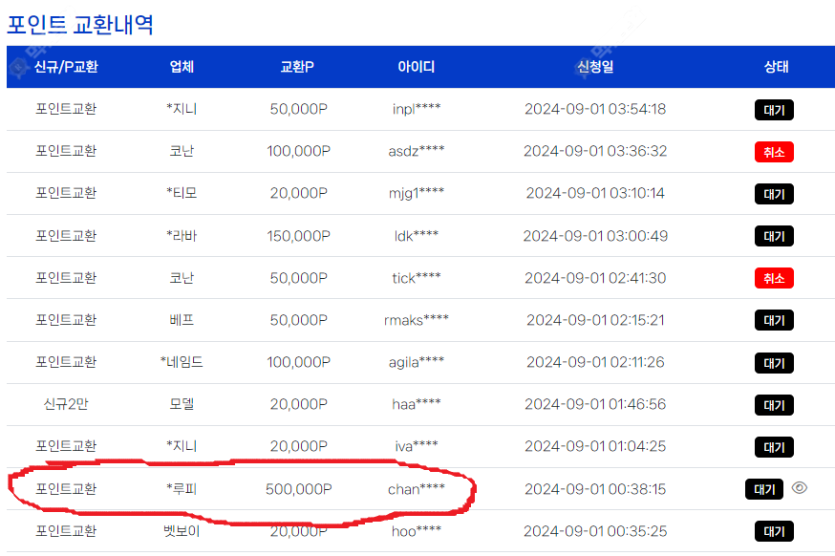Click the 신규/P교환 column header
The height and width of the screenshot is (556, 835).
(x=66, y=67)
